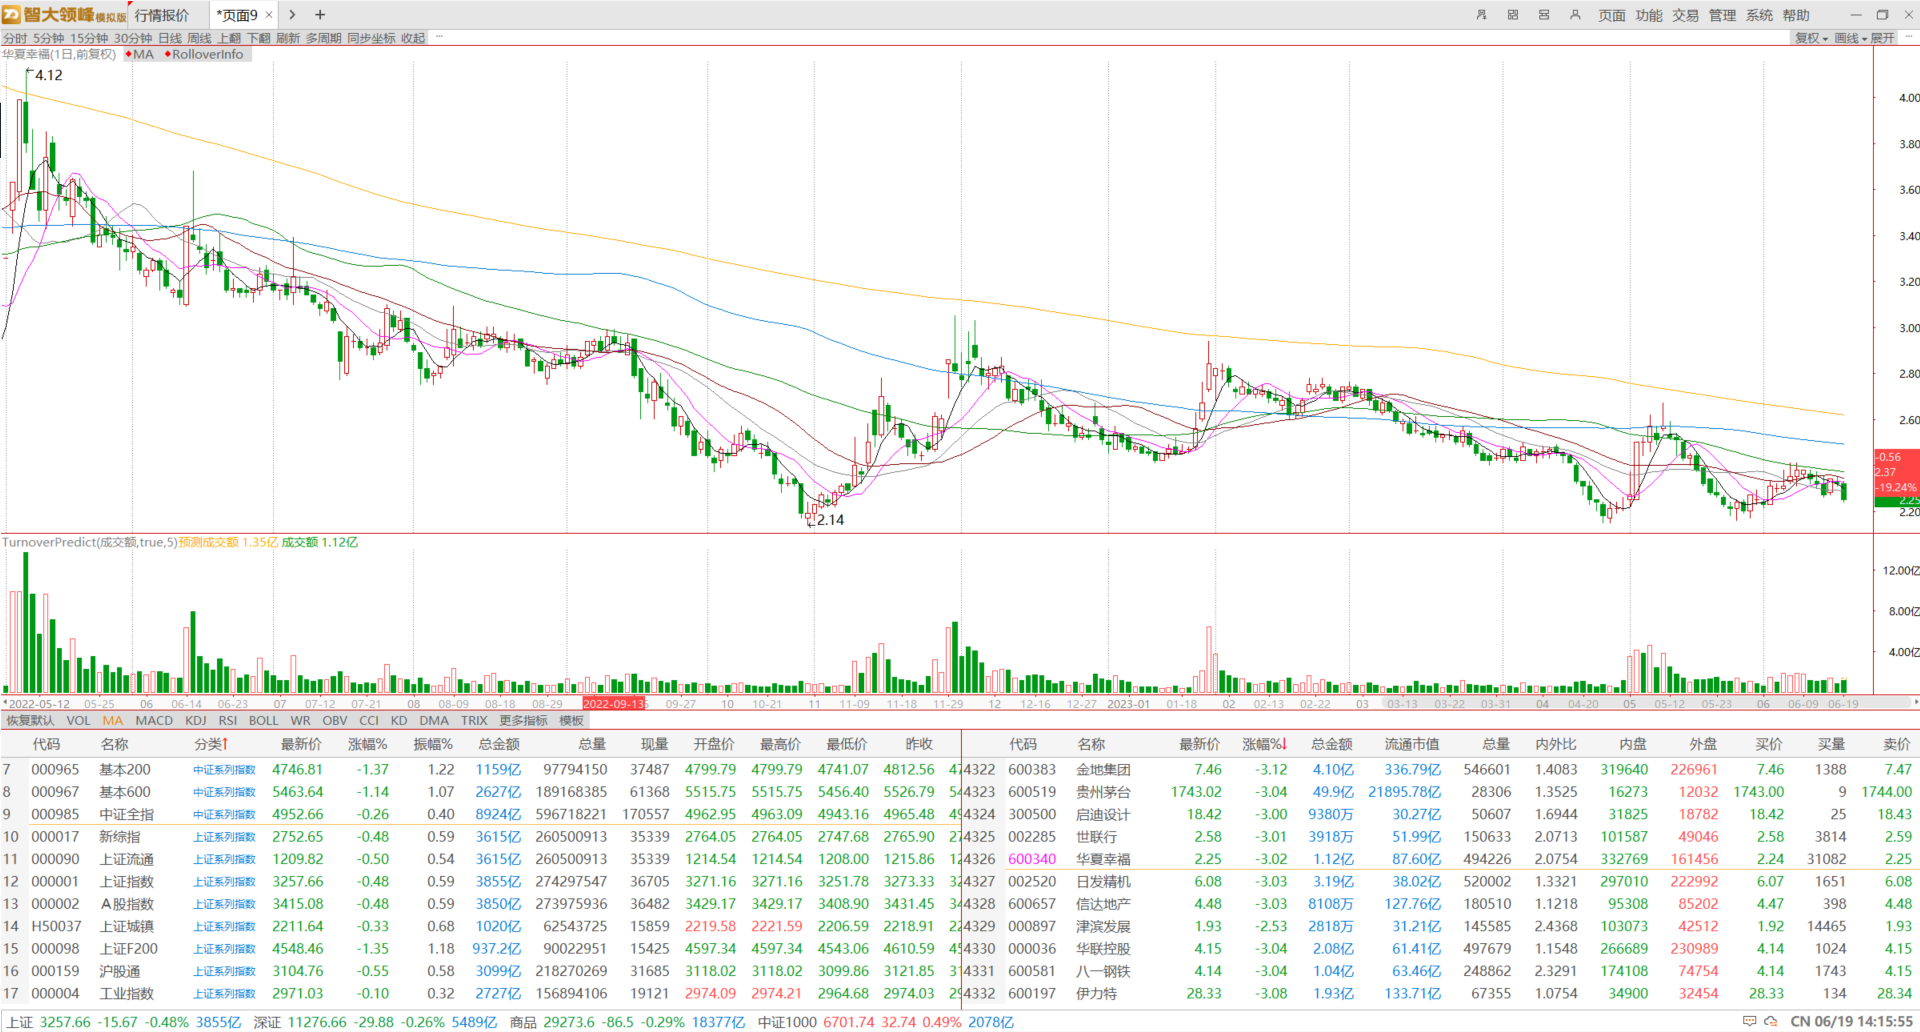Click the left scroll arrow on date axis
Viewport: 1920px width, 1032px height.
[4, 703]
